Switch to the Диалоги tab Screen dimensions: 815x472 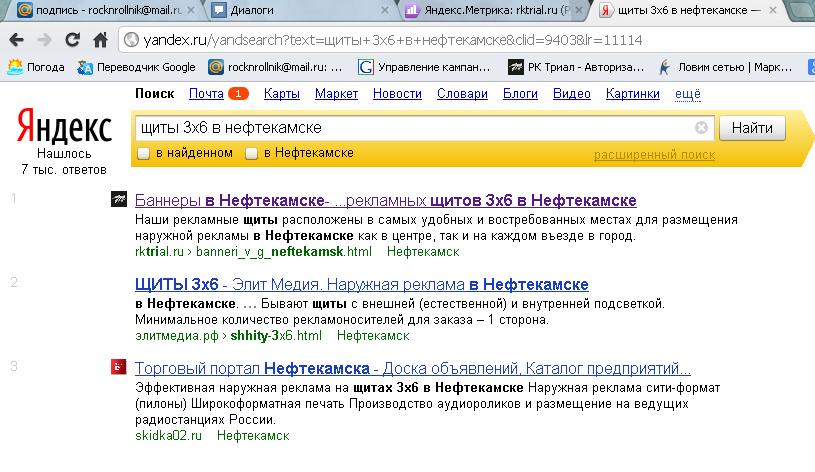[x=299, y=10]
